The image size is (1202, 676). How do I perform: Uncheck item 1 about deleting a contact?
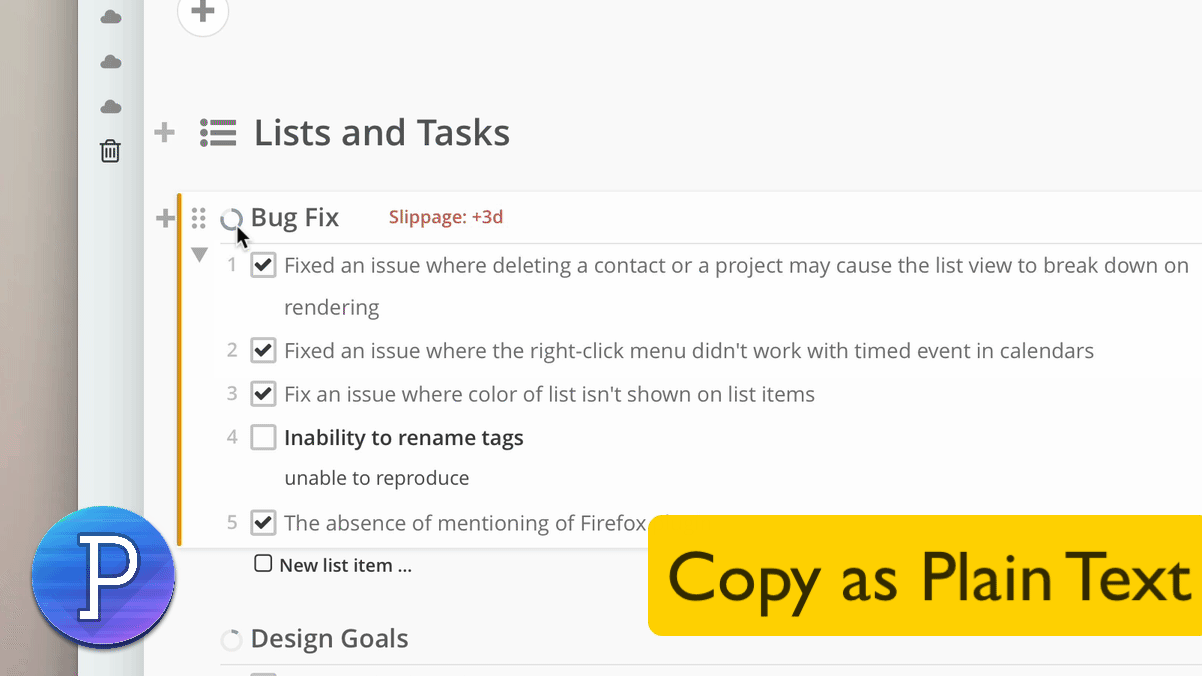(x=263, y=265)
